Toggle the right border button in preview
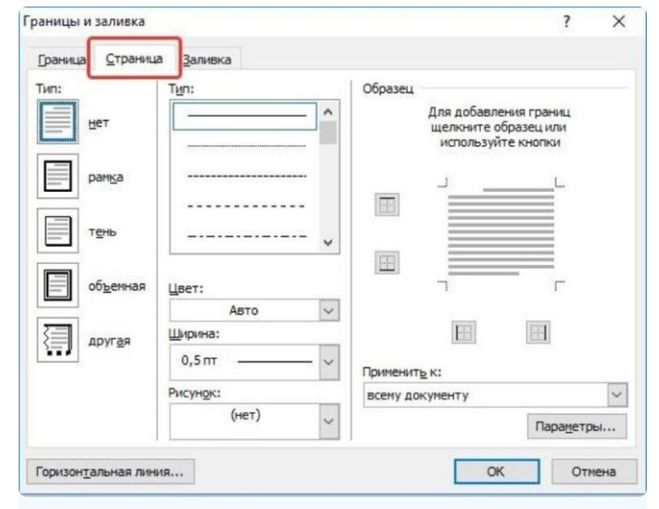Viewport: 659px width, 509px height. 538,333
